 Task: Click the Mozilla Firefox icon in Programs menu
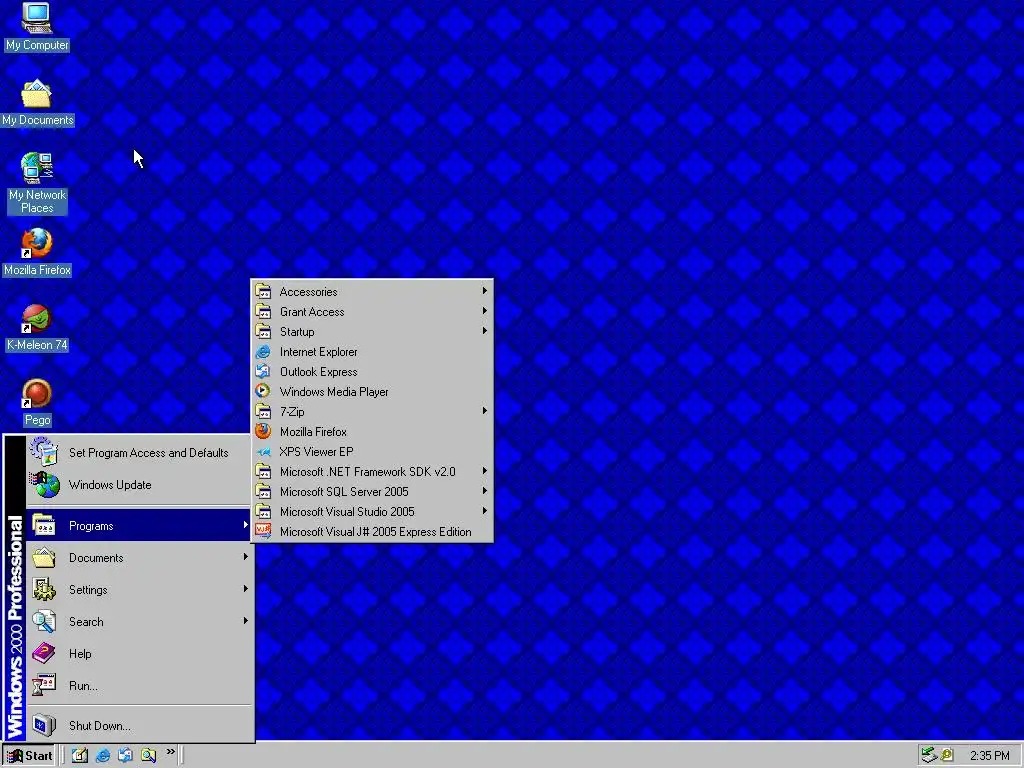coord(263,432)
